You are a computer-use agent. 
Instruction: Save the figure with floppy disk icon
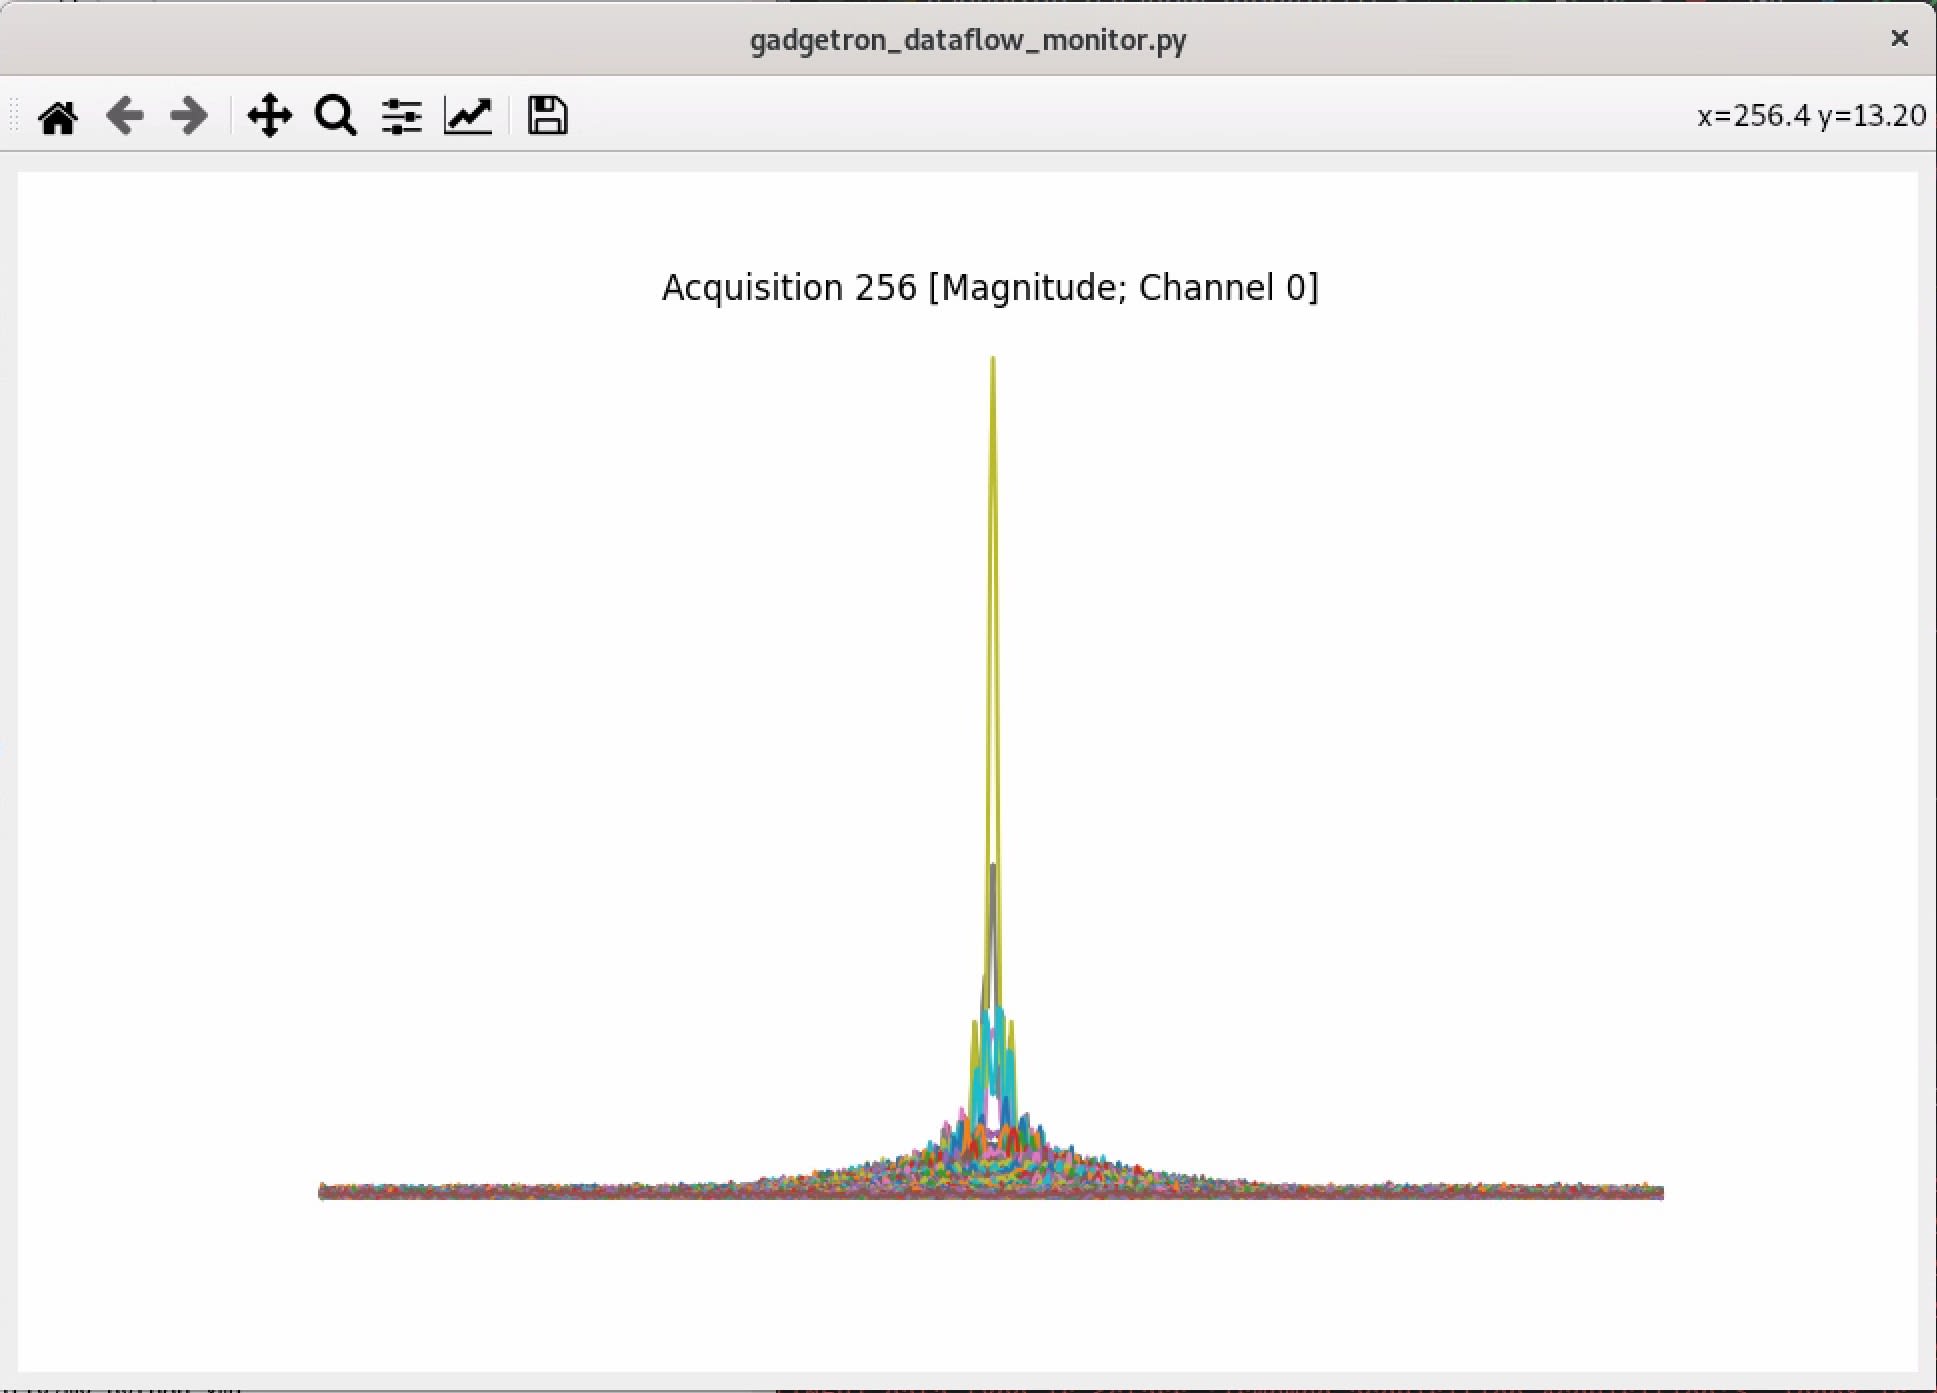[547, 116]
